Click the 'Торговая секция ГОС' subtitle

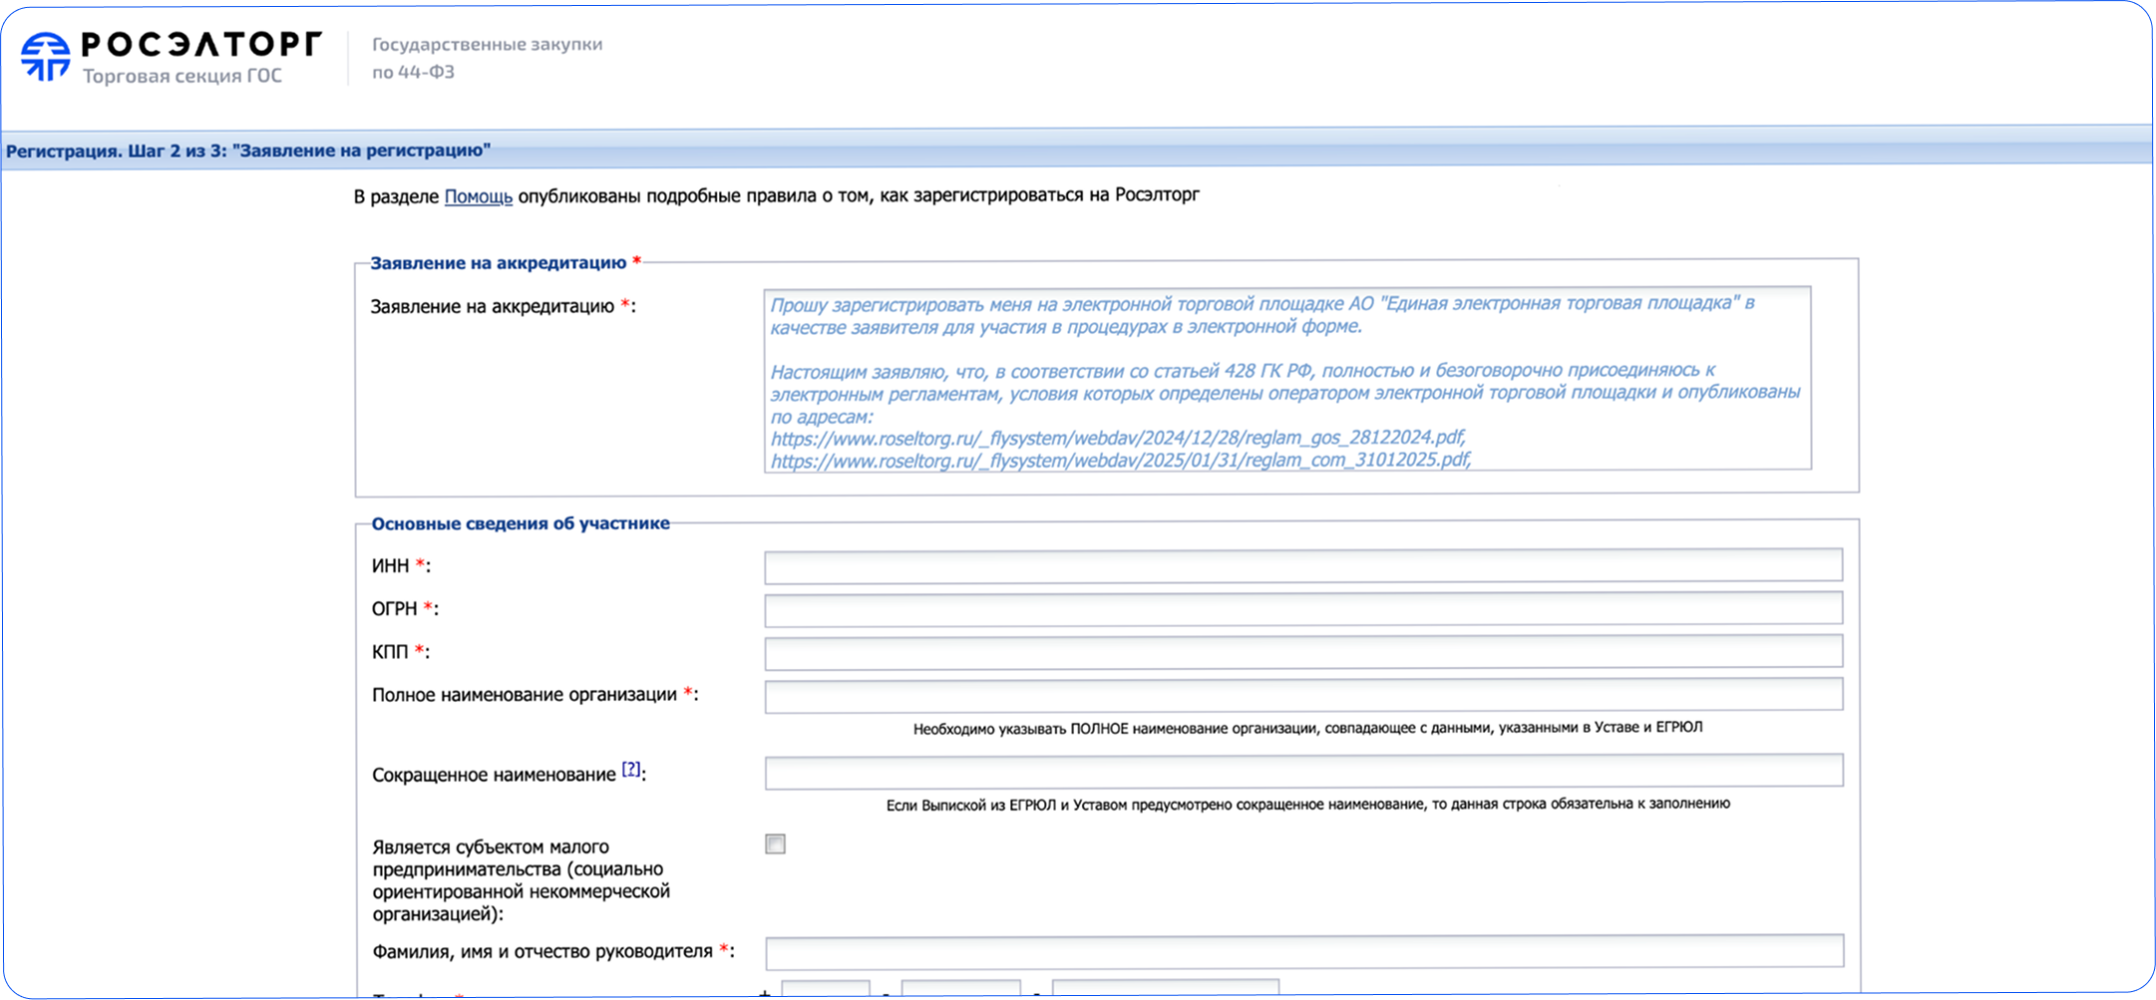182,77
